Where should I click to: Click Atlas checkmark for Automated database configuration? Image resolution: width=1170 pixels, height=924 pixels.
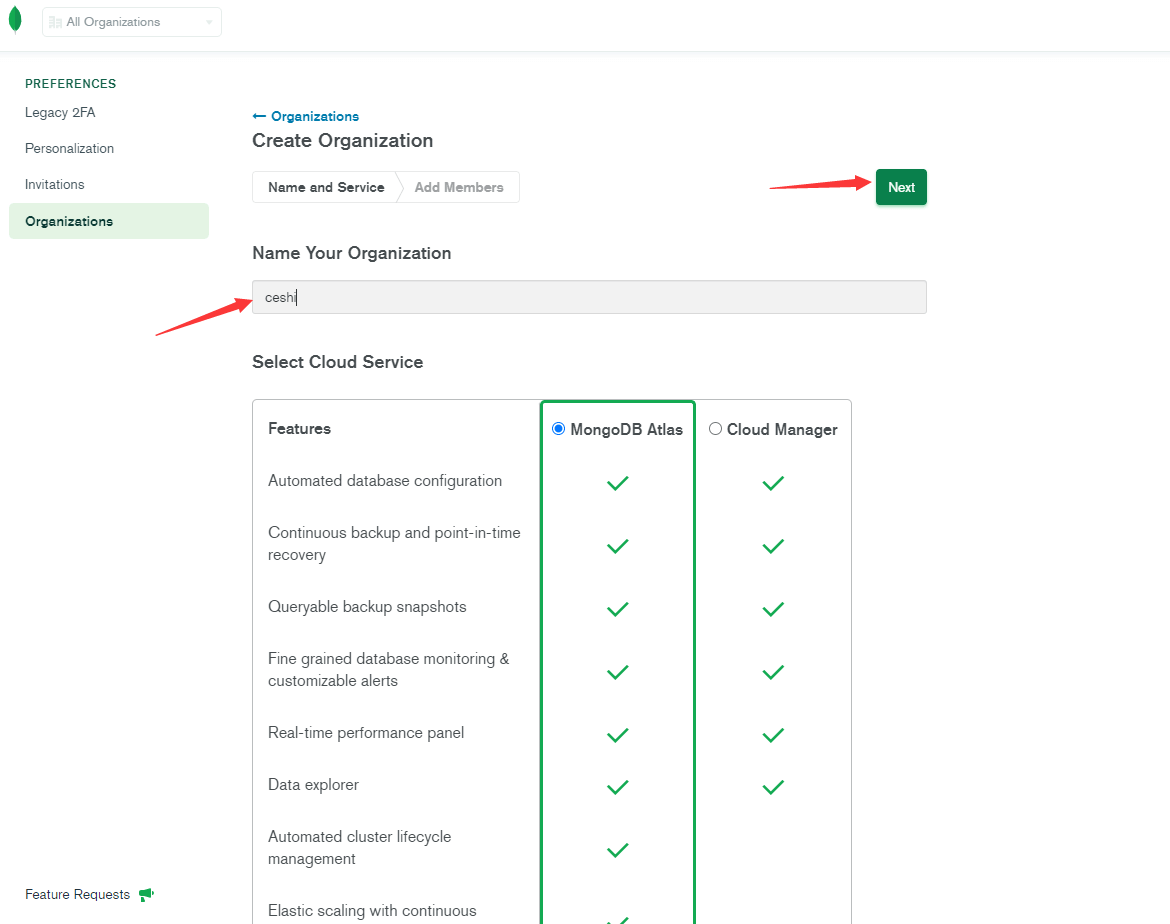coord(618,483)
